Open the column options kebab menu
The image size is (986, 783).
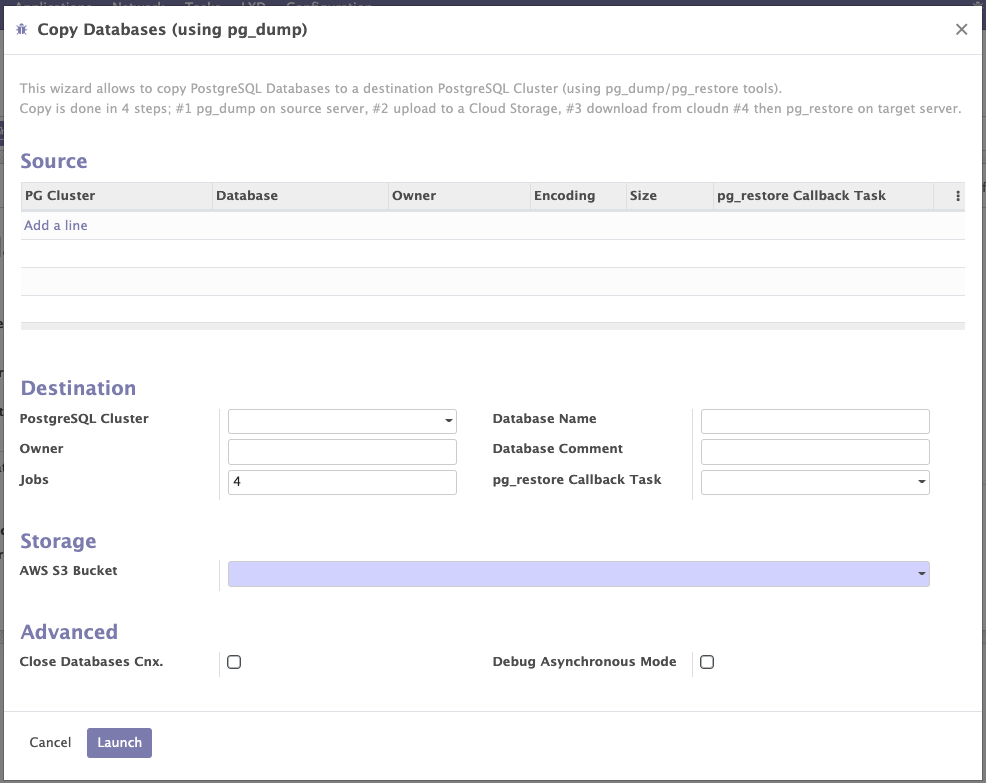tap(958, 196)
